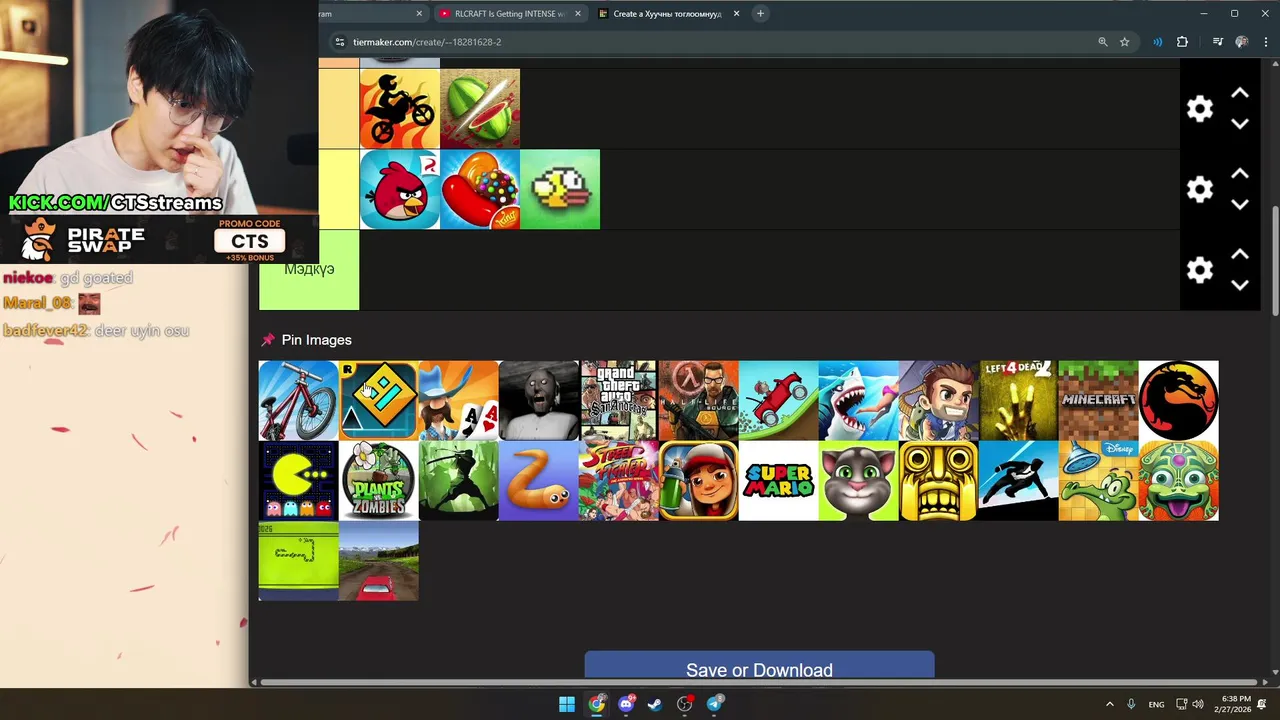The image size is (1280, 720).
Task: Show hidden system tray icons
Action: [x=1109, y=704]
